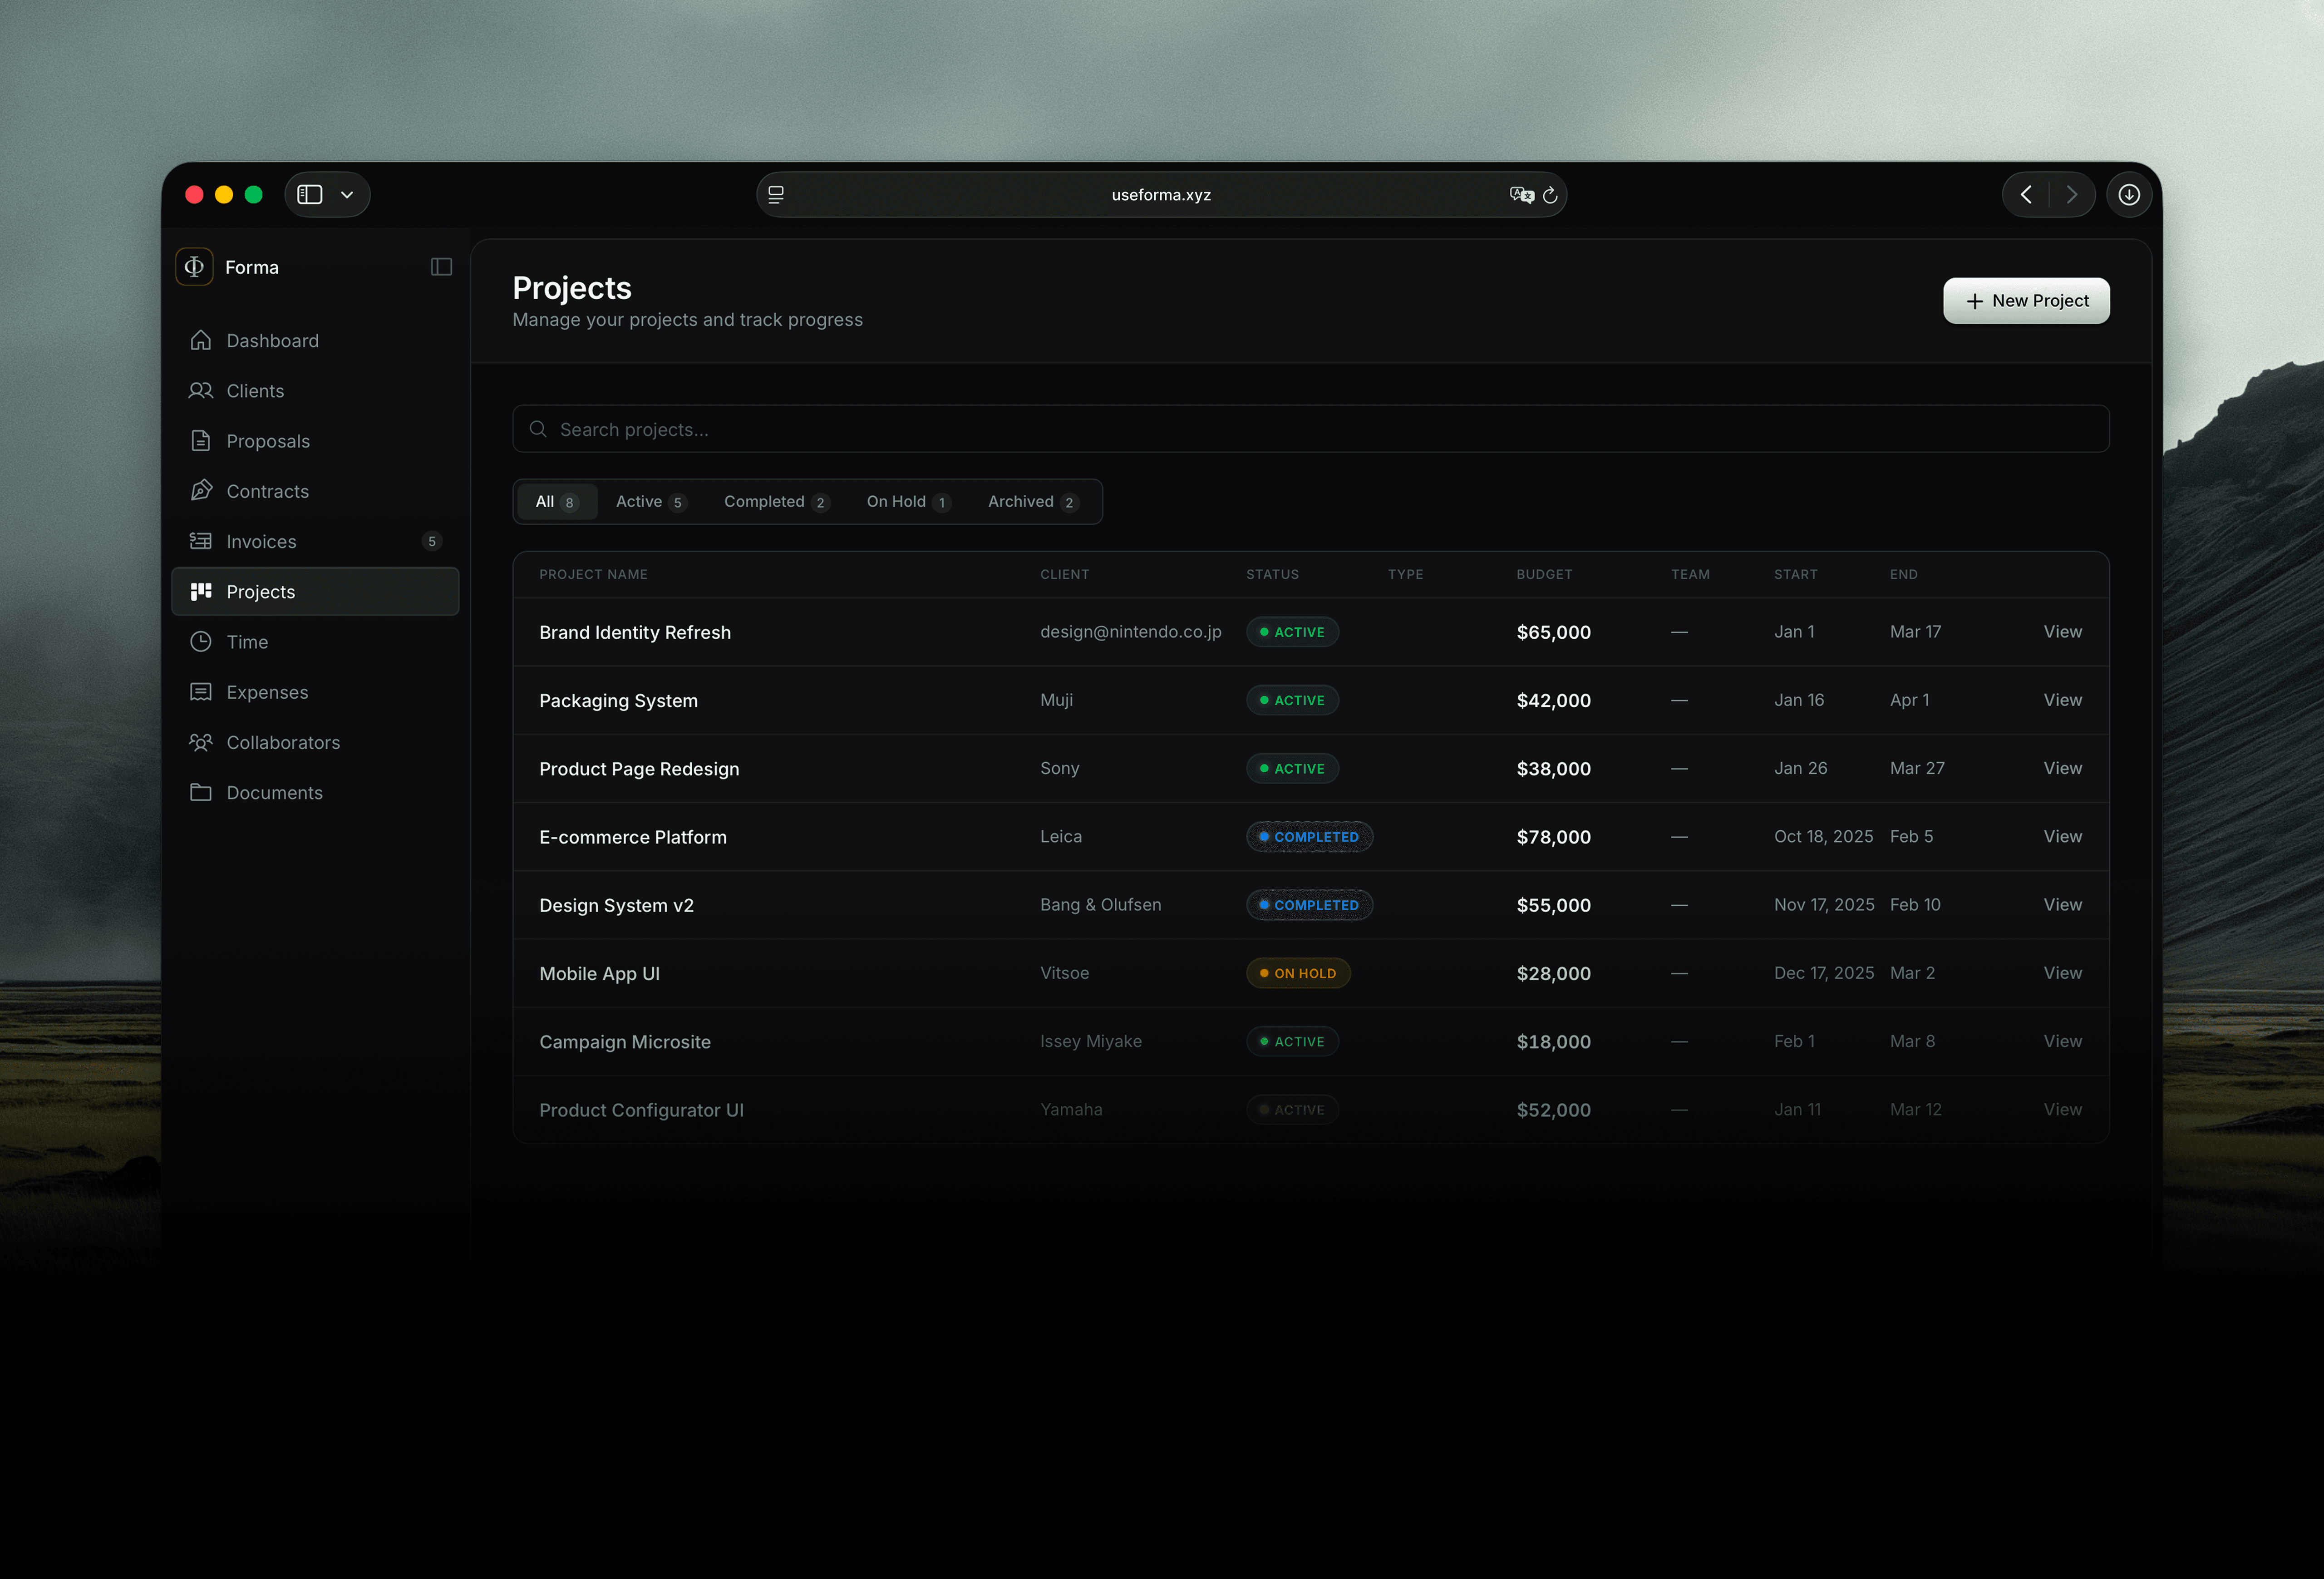Click the Proposals document icon
The width and height of the screenshot is (2324, 1579).
[x=201, y=441]
